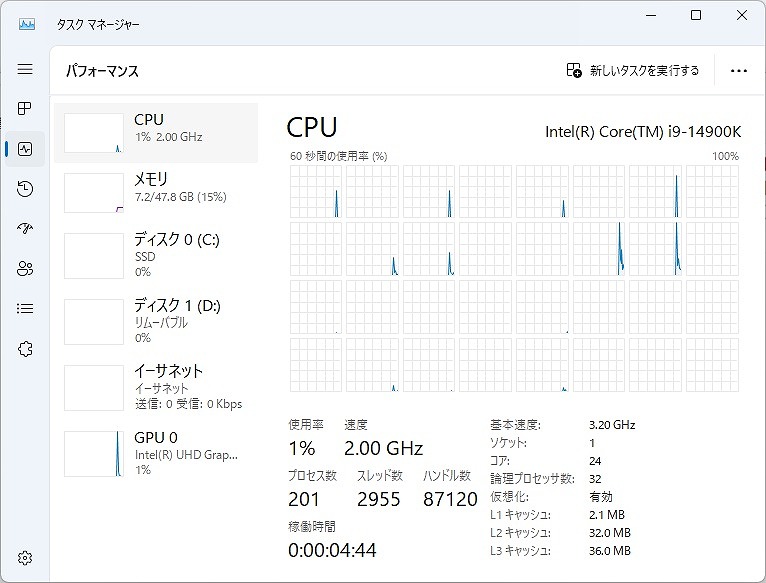Select the イーサネット network item
This screenshot has height=583, width=766.
point(155,386)
